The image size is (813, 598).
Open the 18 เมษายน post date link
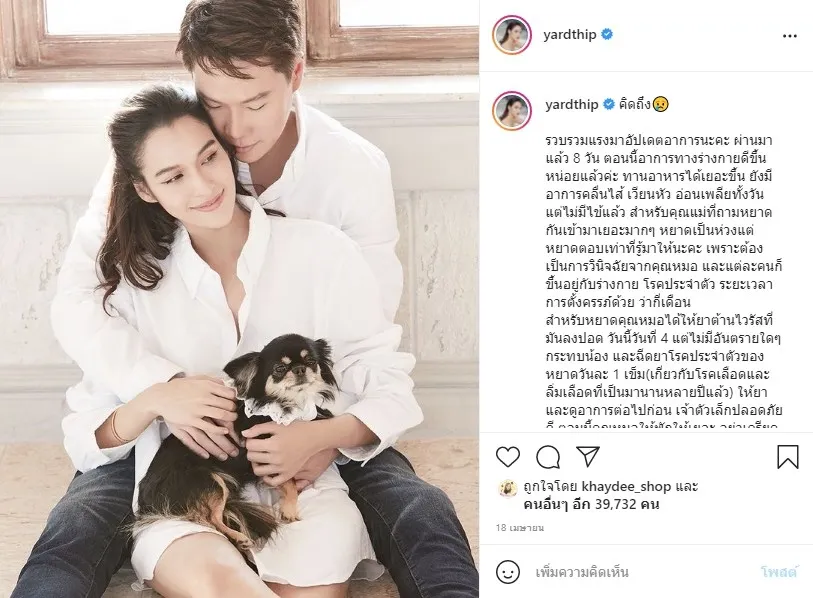coord(520,528)
